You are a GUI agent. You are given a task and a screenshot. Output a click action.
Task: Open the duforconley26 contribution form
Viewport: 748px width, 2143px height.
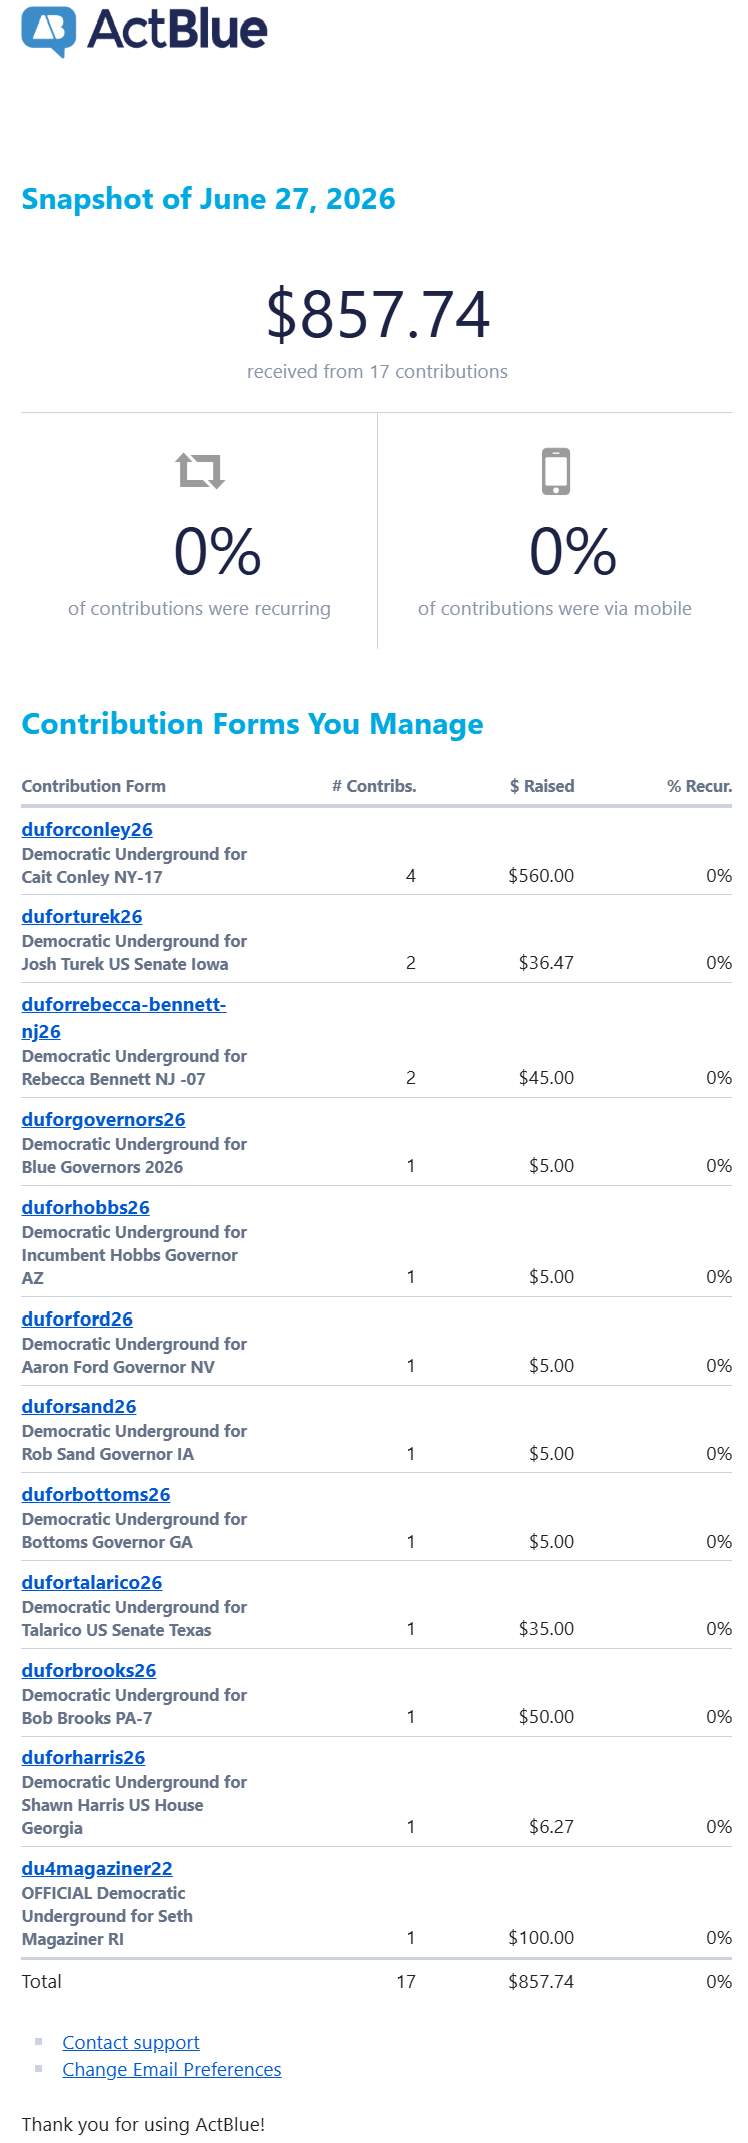(87, 829)
